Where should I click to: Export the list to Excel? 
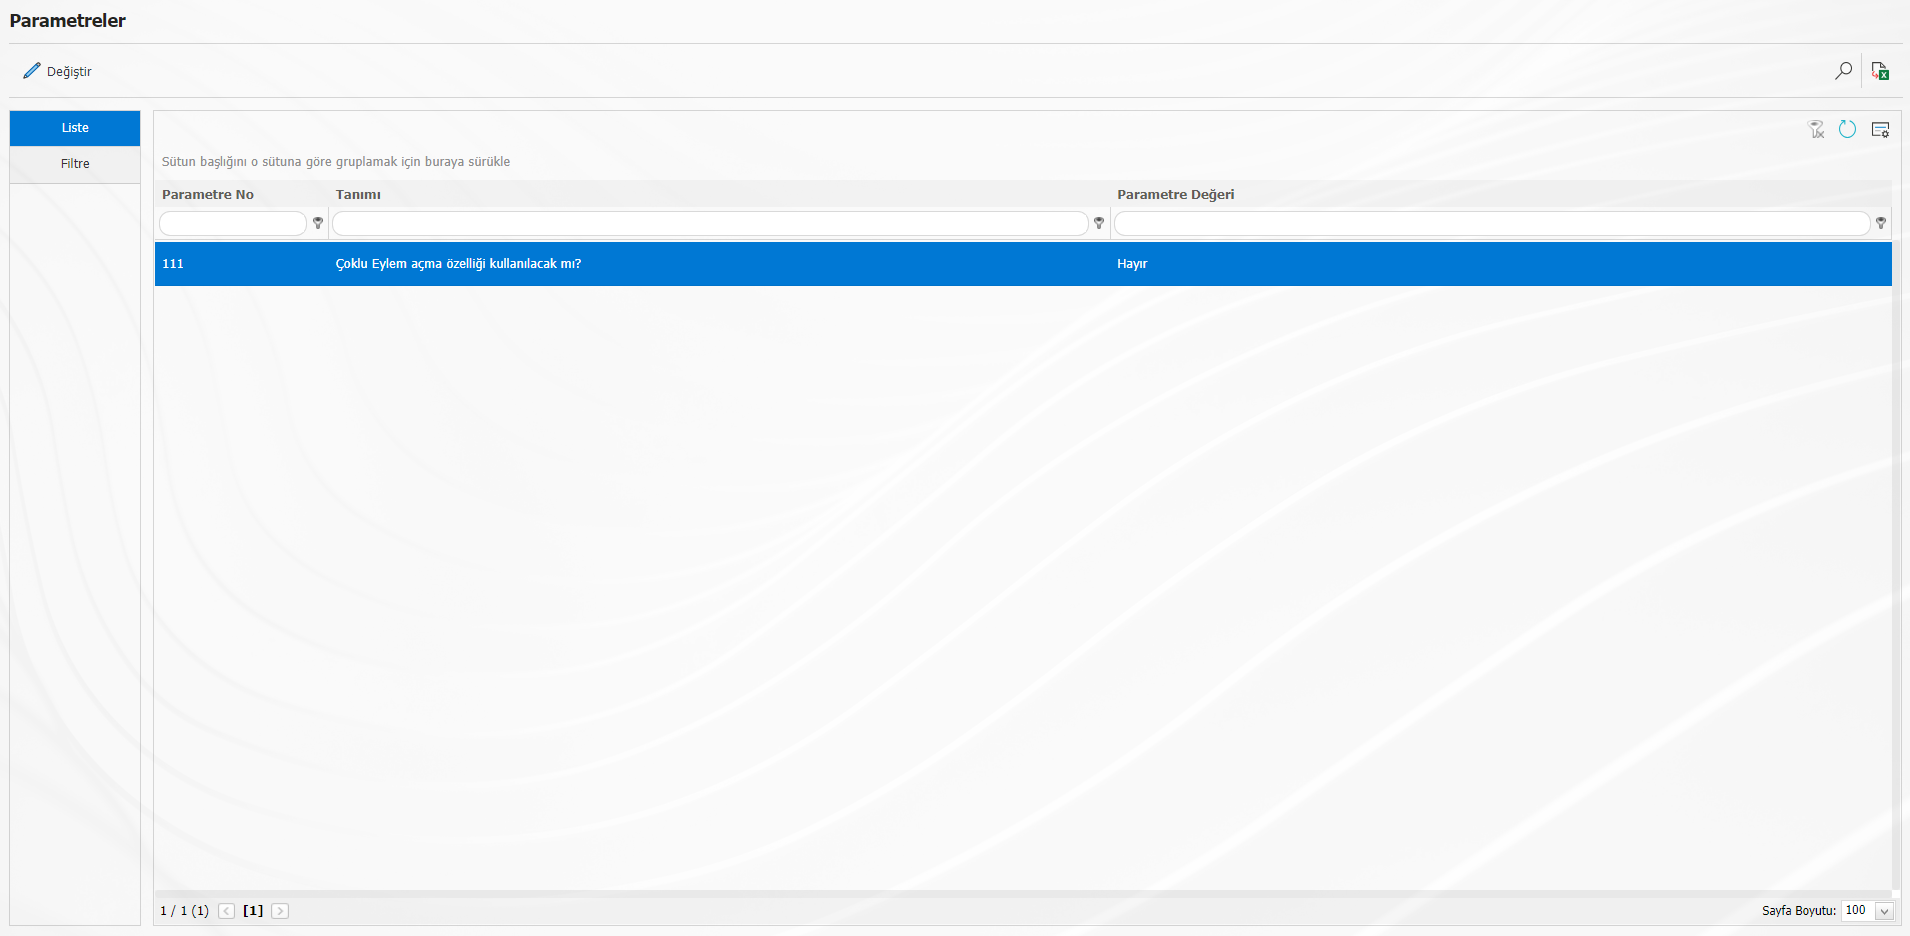coord(1880,71)
